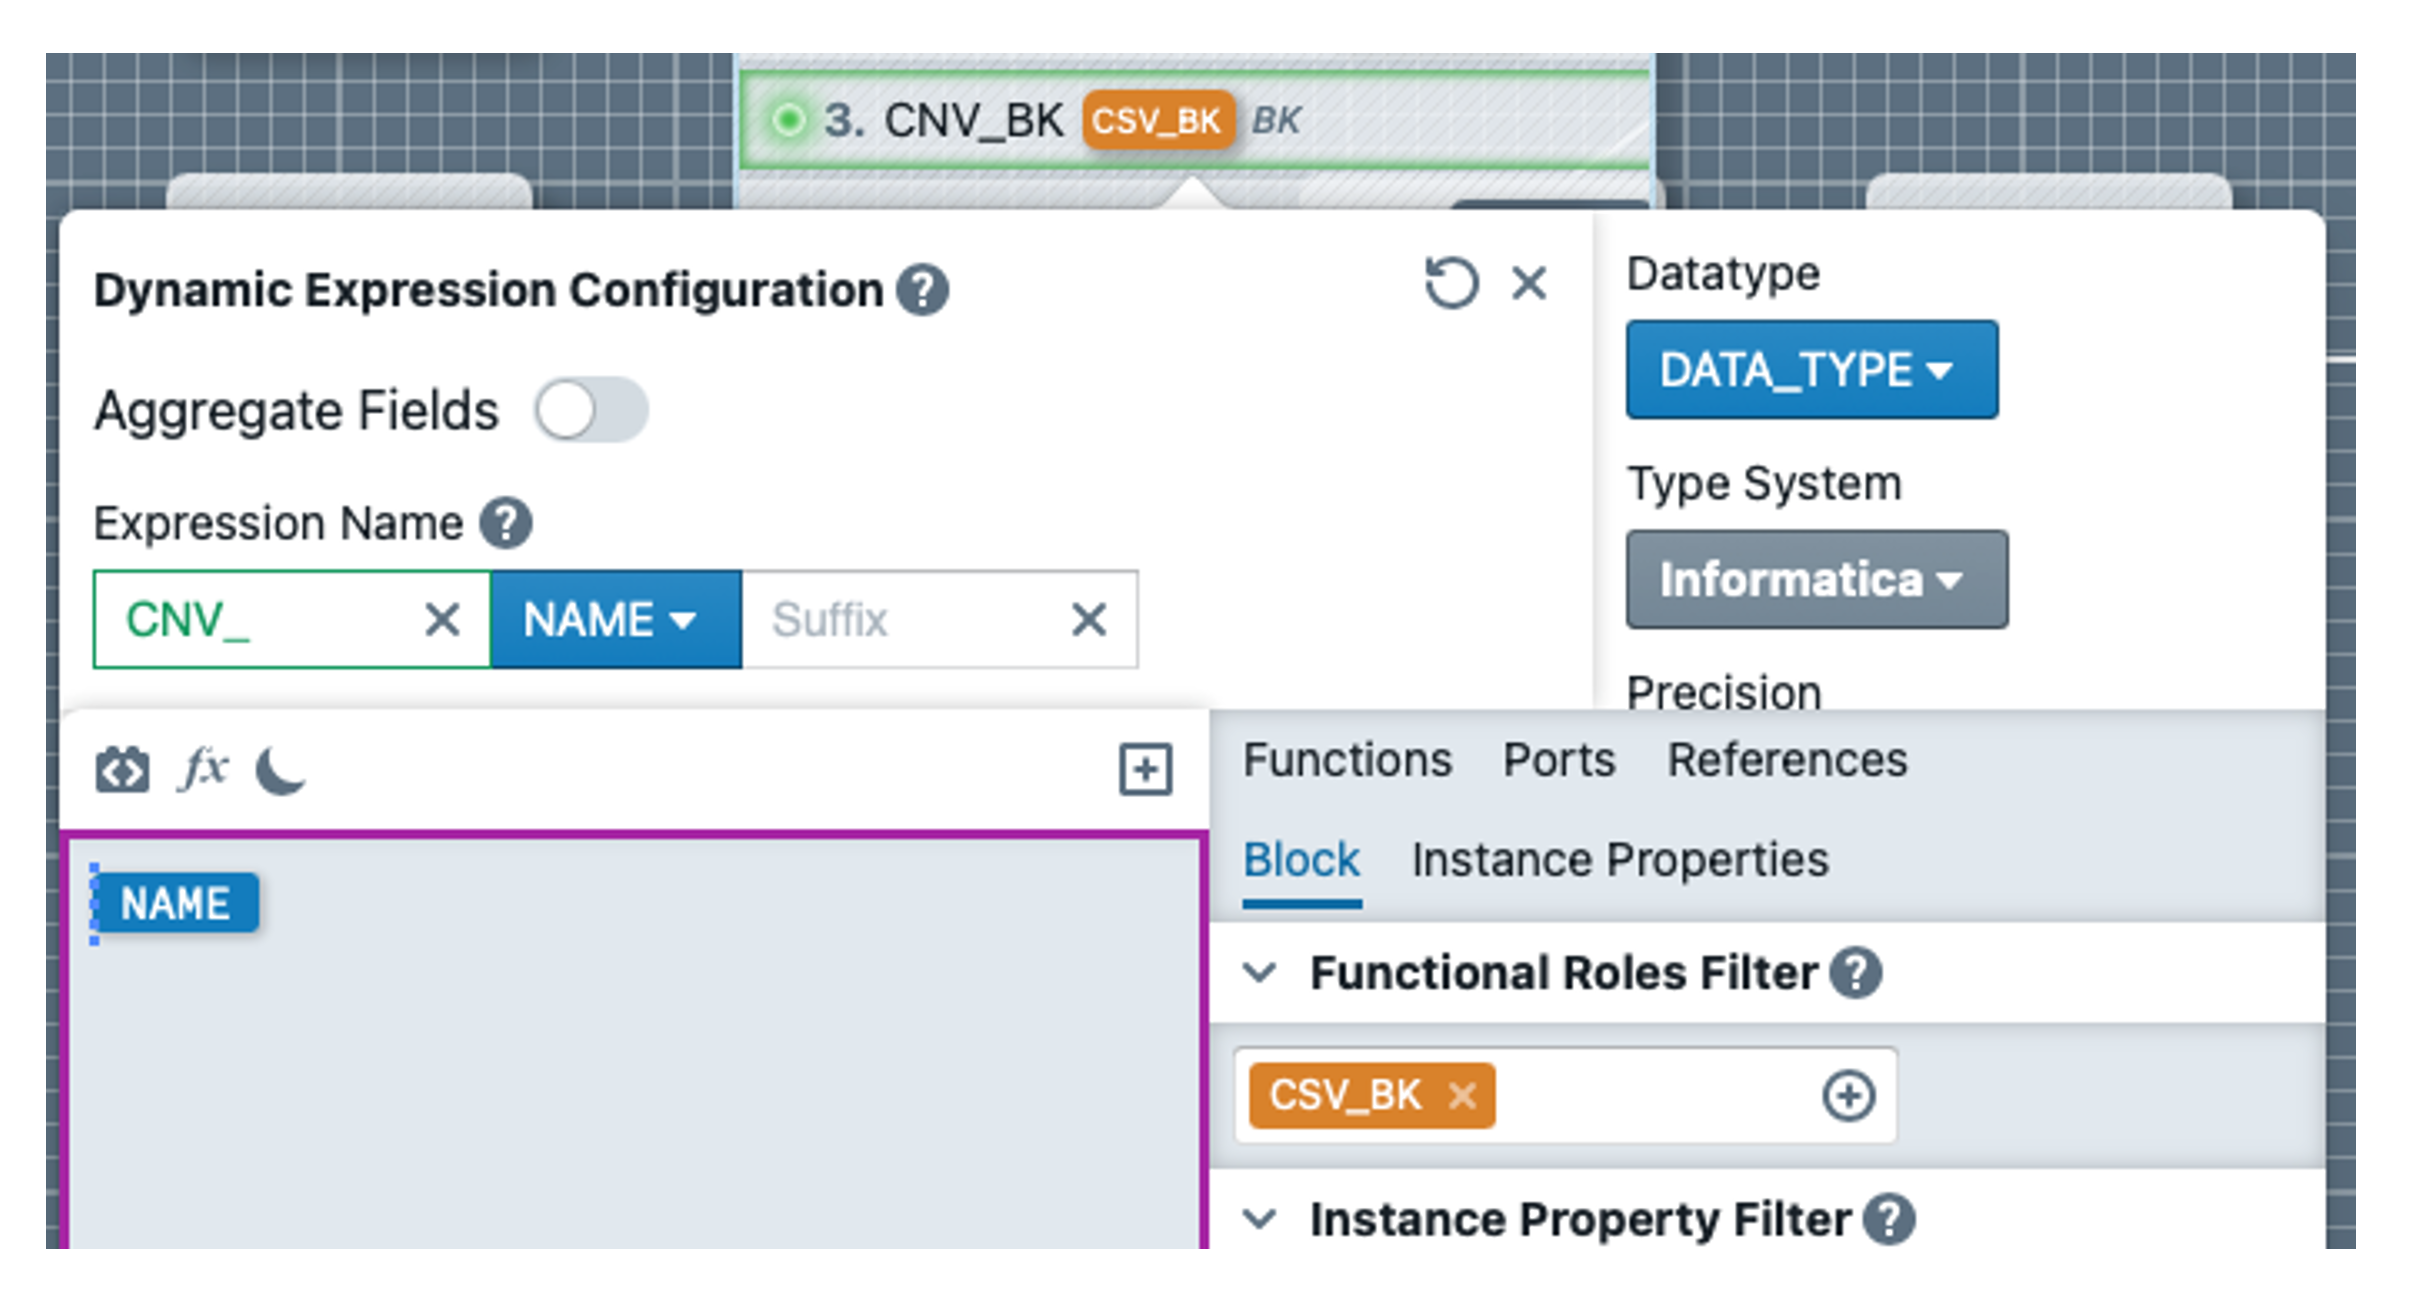This screenshot has width=2411, height=1307.
Task: Clear the CNV_ prefix field
Action: (442, 620)
